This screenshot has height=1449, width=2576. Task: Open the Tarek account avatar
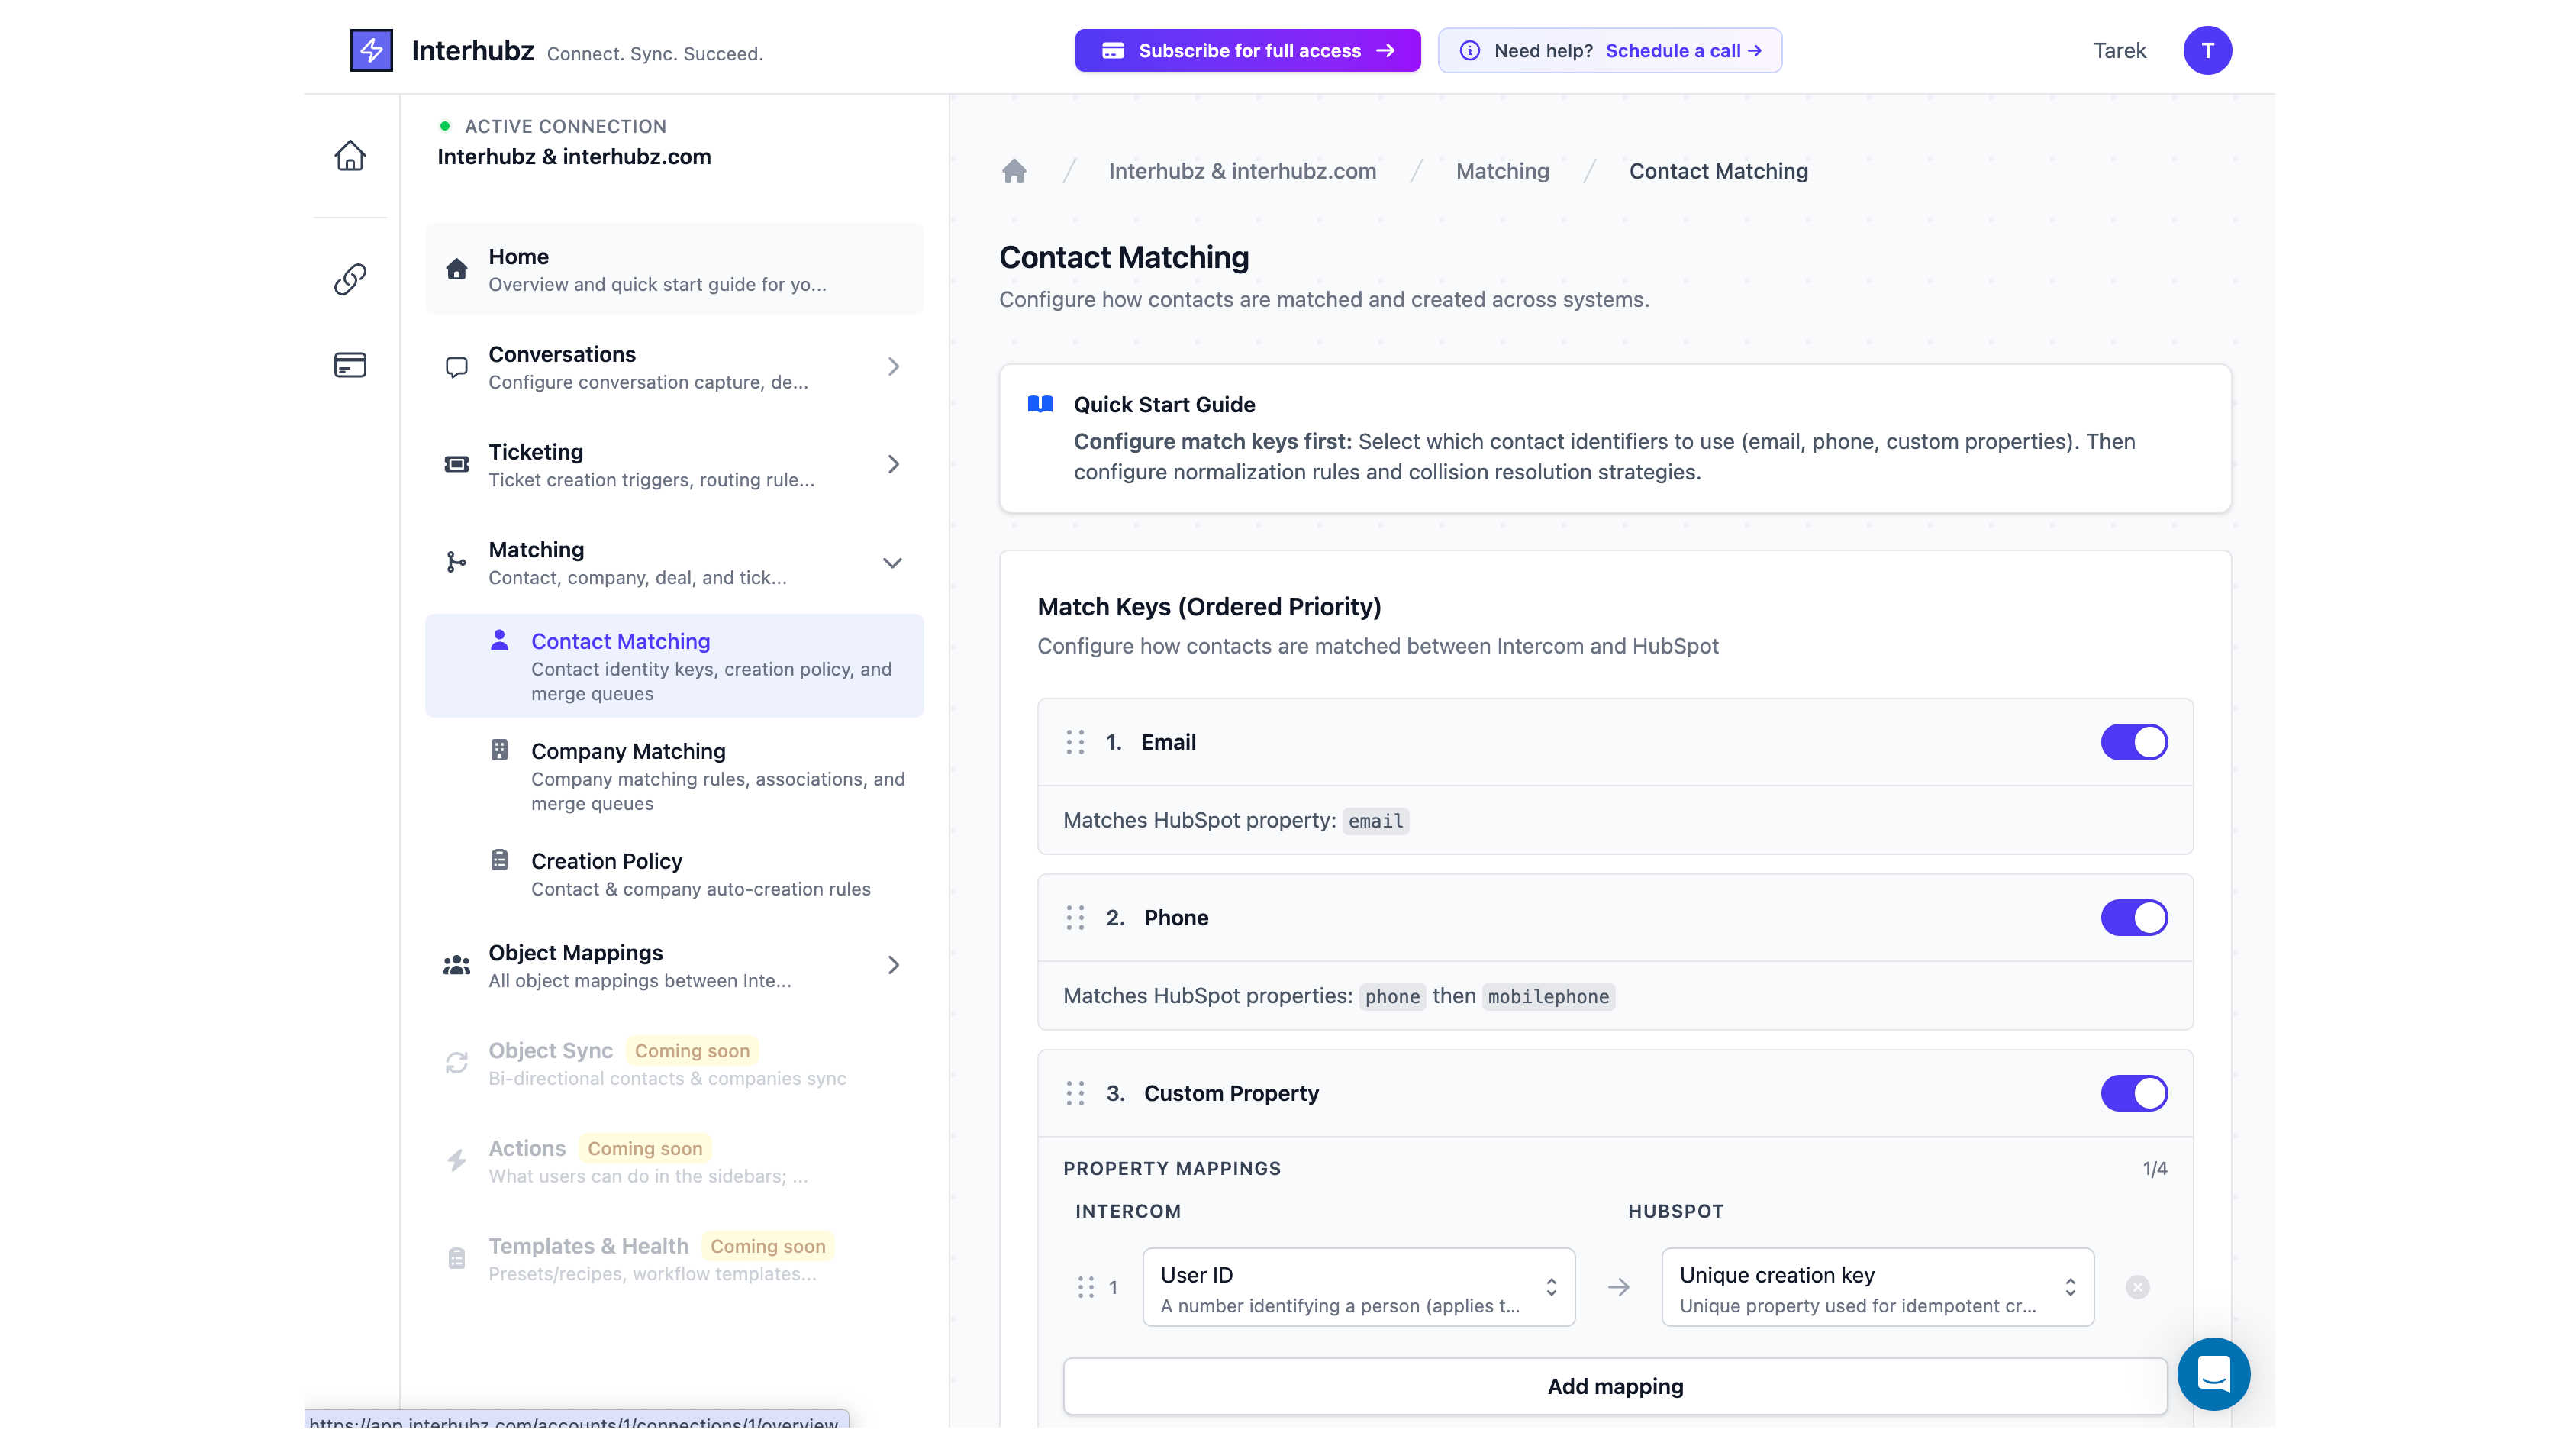(x=2208, y=50)
